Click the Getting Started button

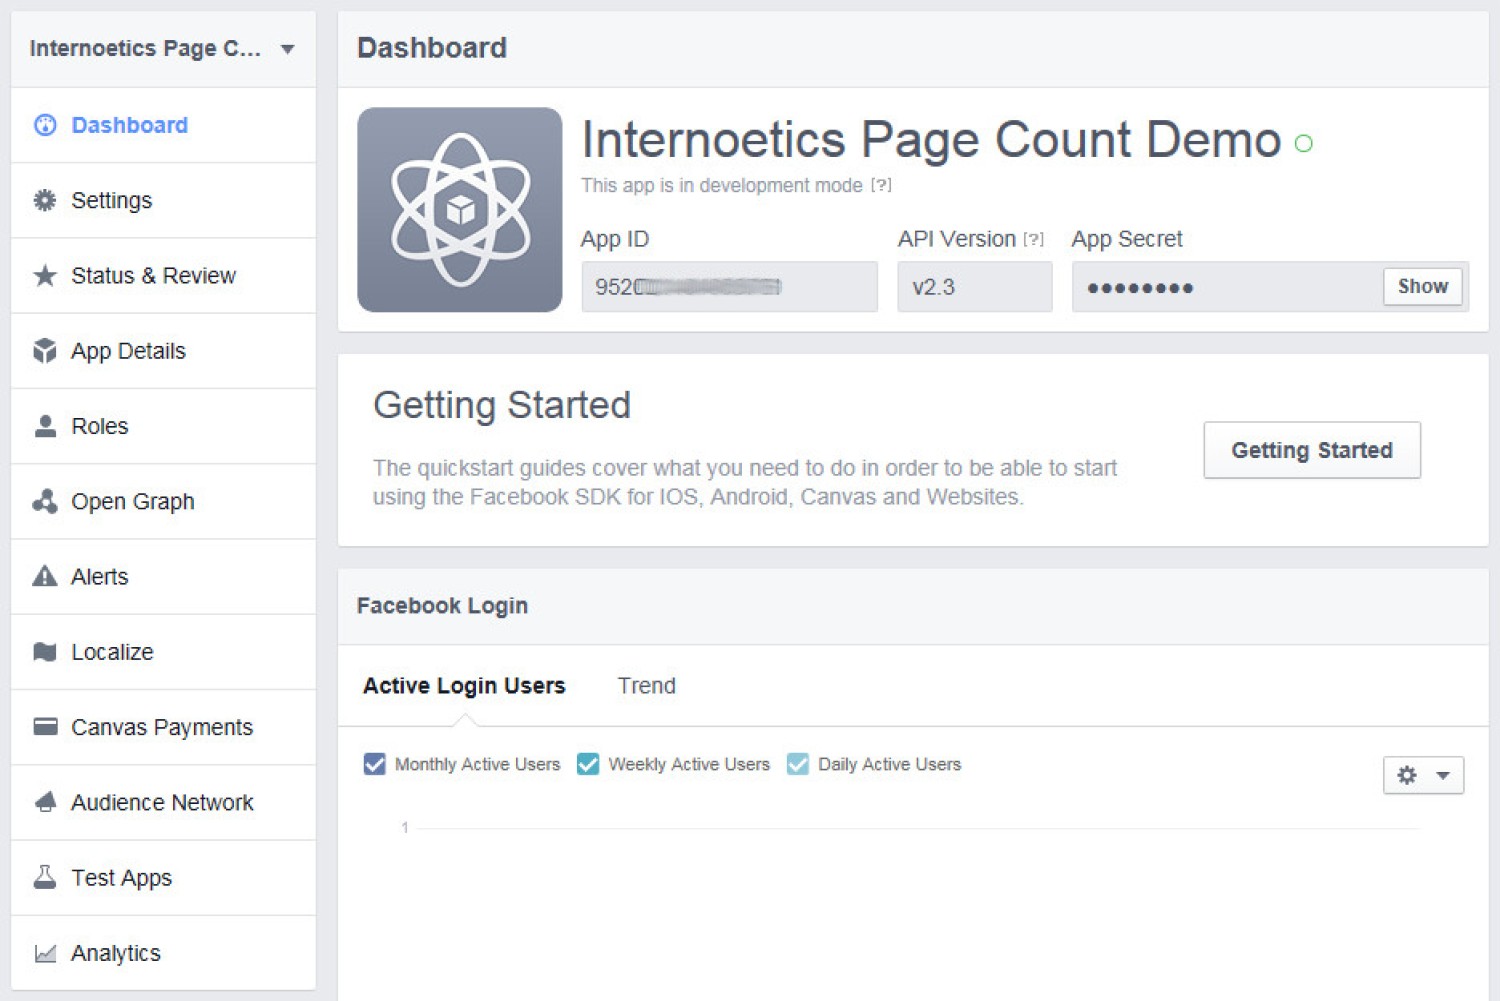1311,450
